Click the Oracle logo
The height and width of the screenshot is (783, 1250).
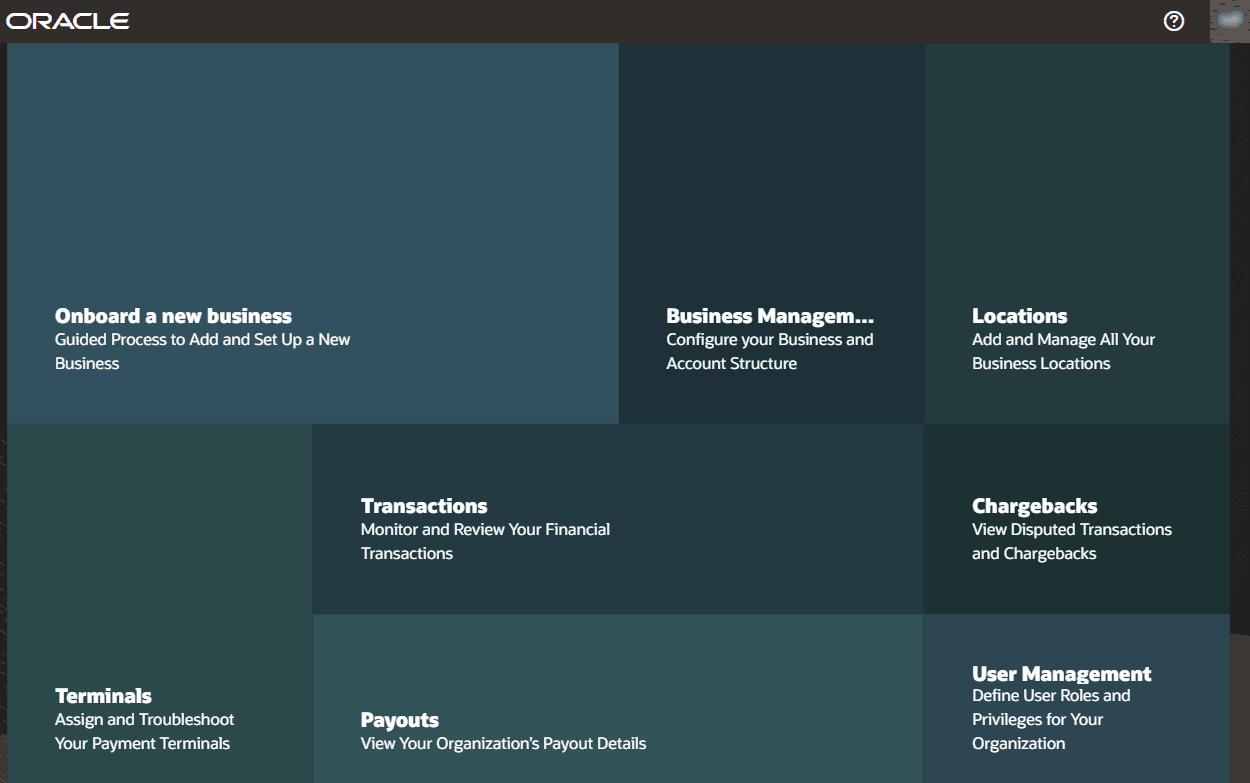tap(67, 19)
